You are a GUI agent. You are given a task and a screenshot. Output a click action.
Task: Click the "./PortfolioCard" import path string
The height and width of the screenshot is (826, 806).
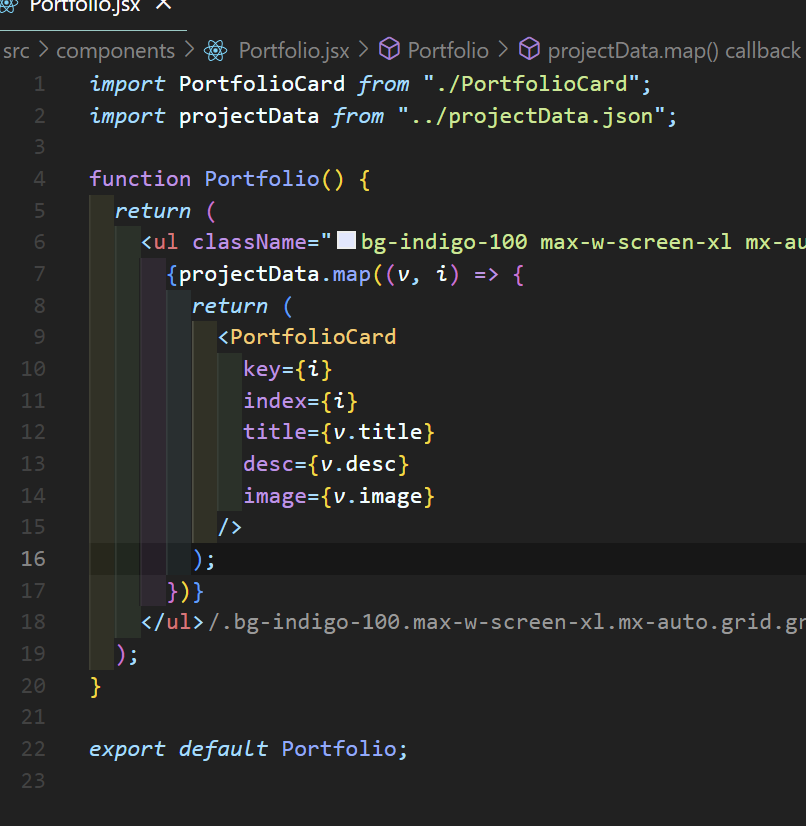click(532, 84)
